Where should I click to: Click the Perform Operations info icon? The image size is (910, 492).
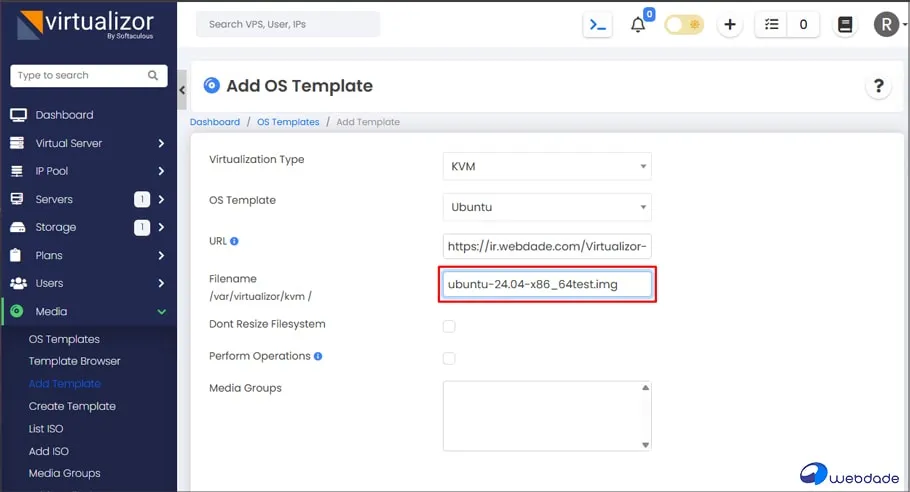[318, 356]
